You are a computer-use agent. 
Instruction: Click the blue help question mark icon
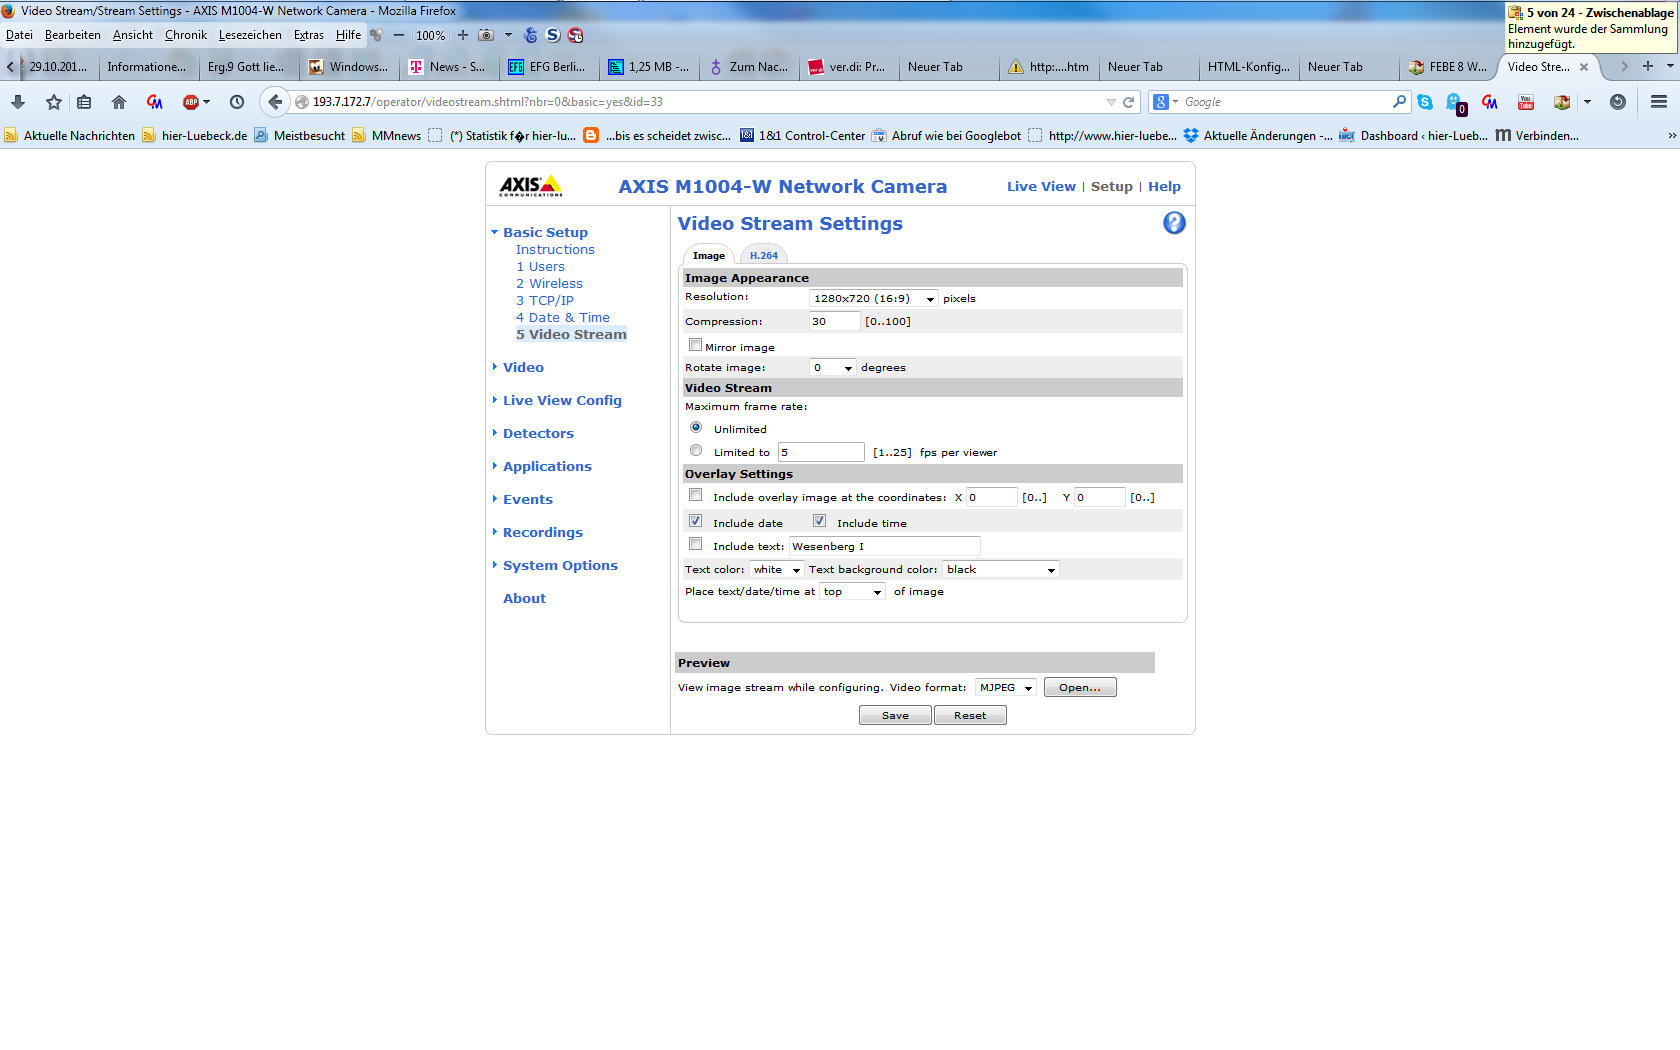coord(1174,223)
